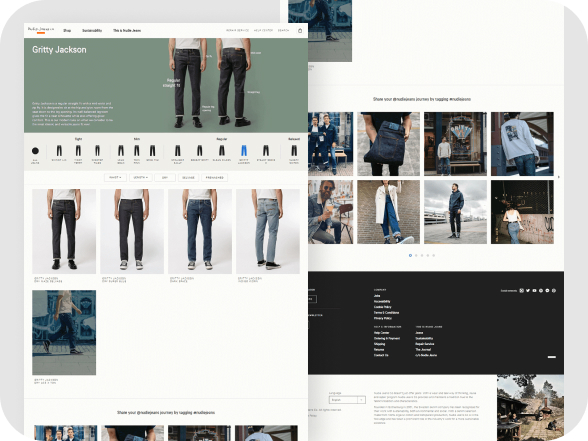The width and height of the screenshot is (588, 441).
Task: Click the Gritty Jackson heading
Action: (x=59, y=50)
